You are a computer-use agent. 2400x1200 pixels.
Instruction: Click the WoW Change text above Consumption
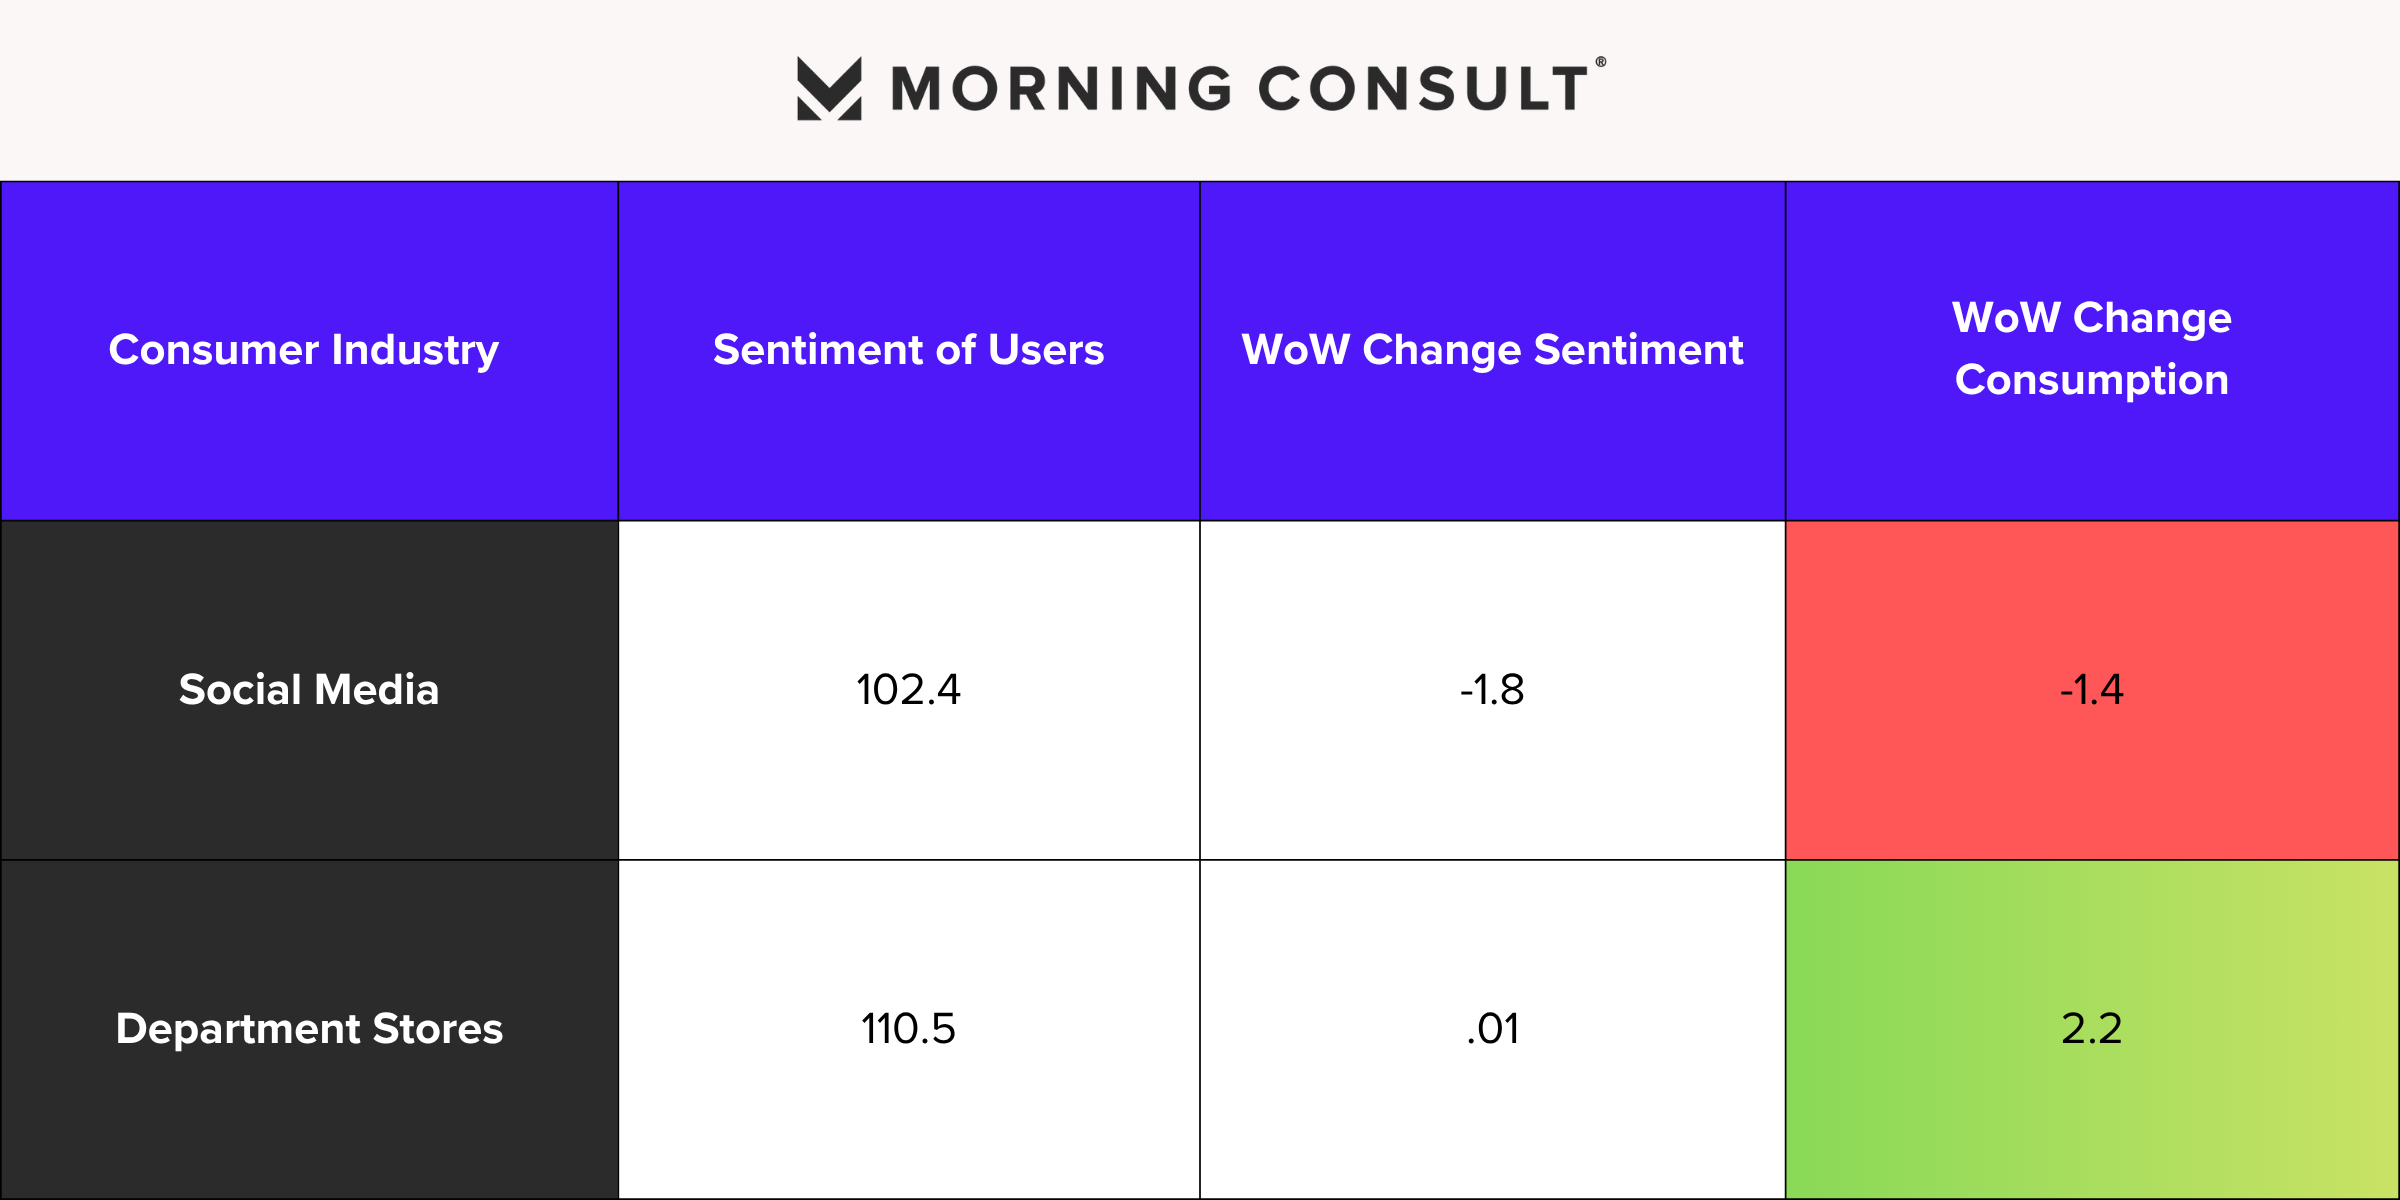click(2091, 318)
